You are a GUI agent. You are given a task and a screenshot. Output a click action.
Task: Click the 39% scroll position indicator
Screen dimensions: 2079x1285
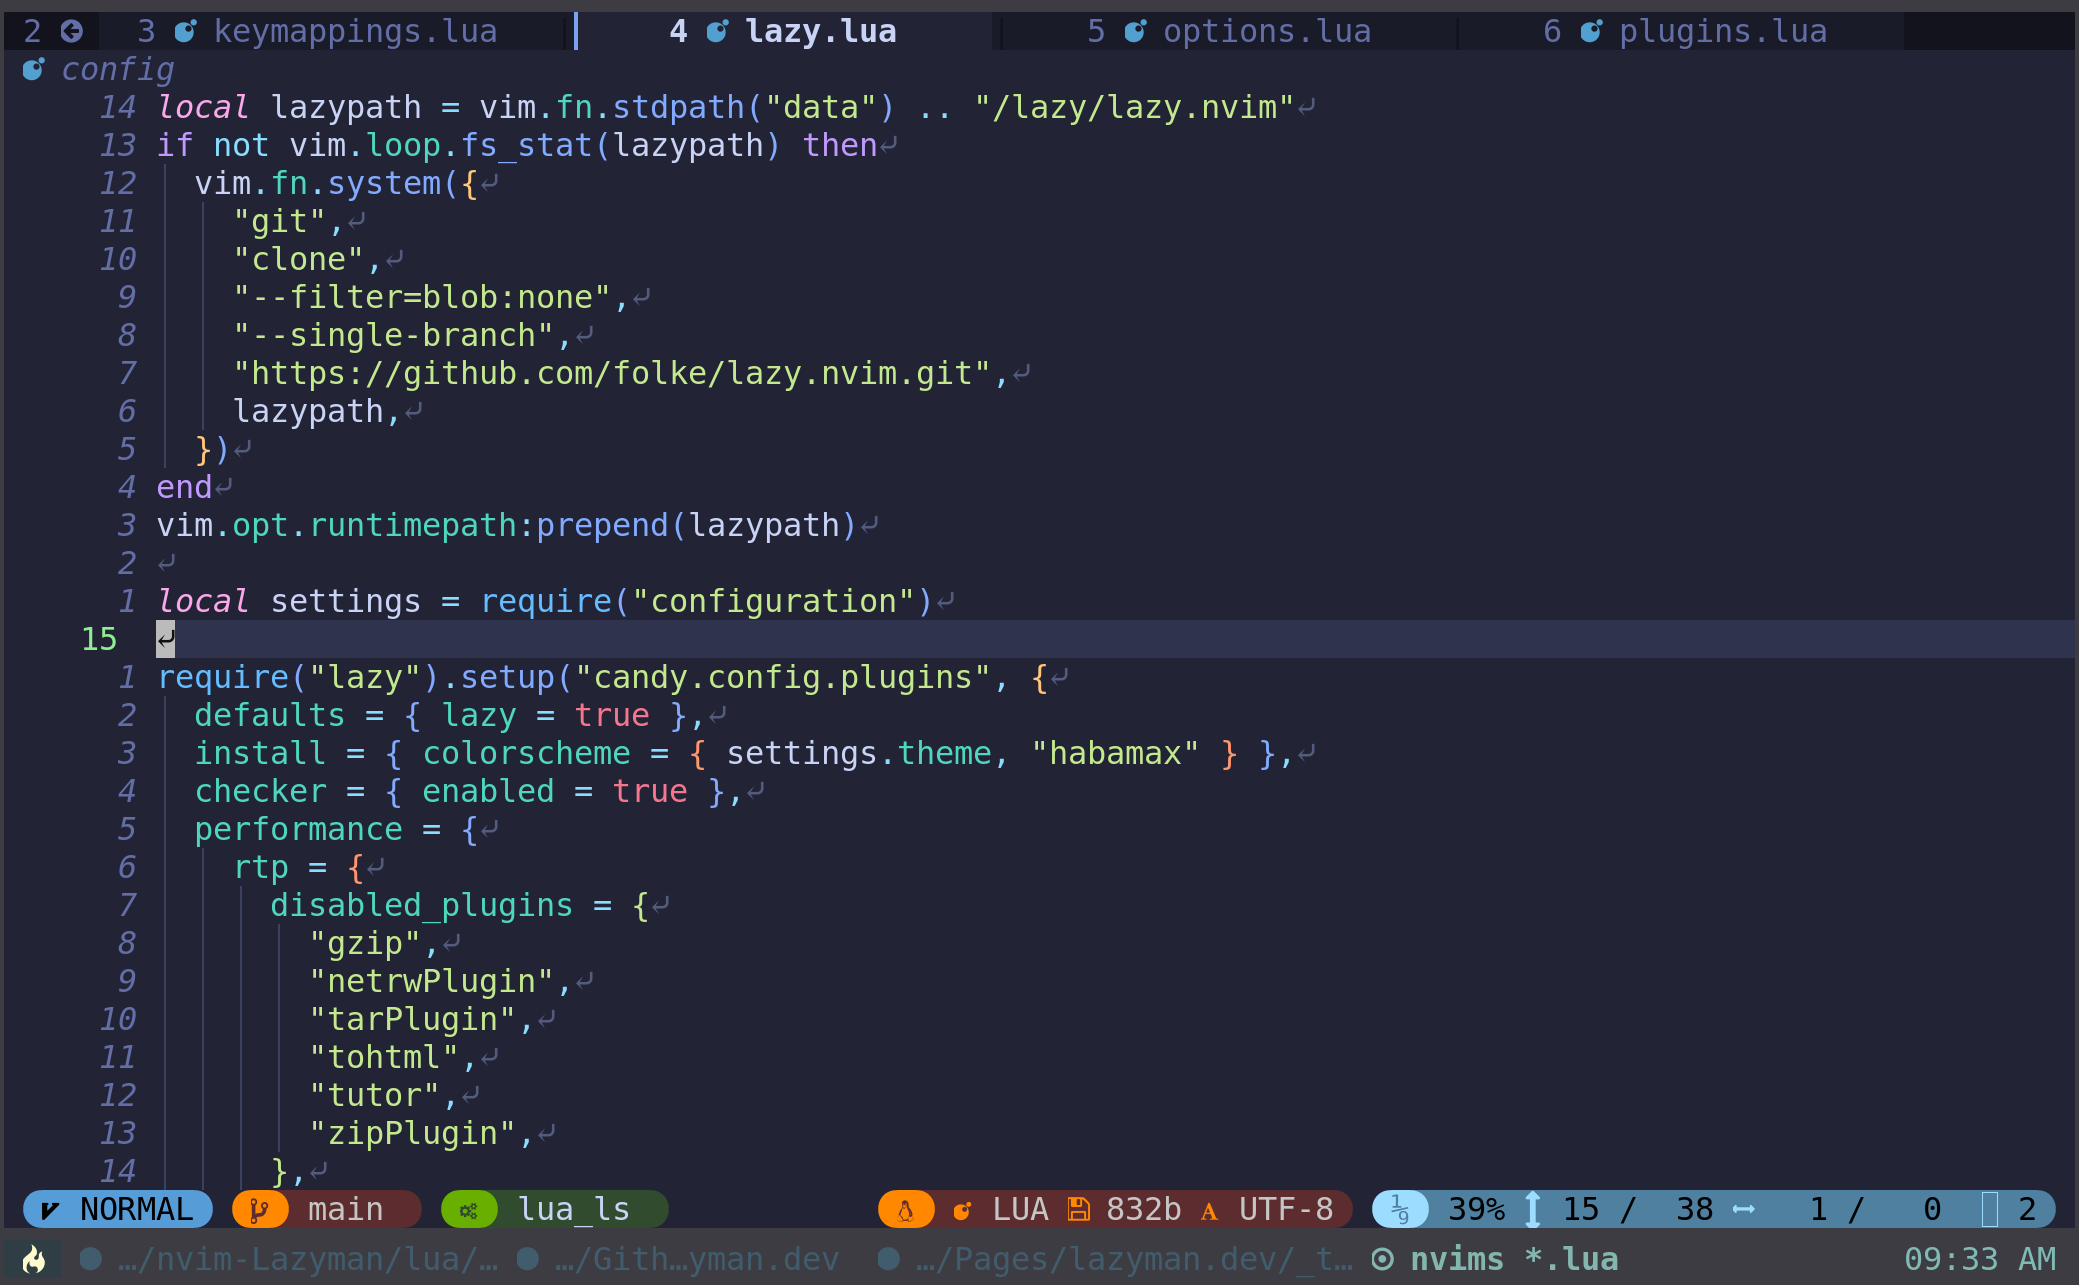coord(1476,1210)
